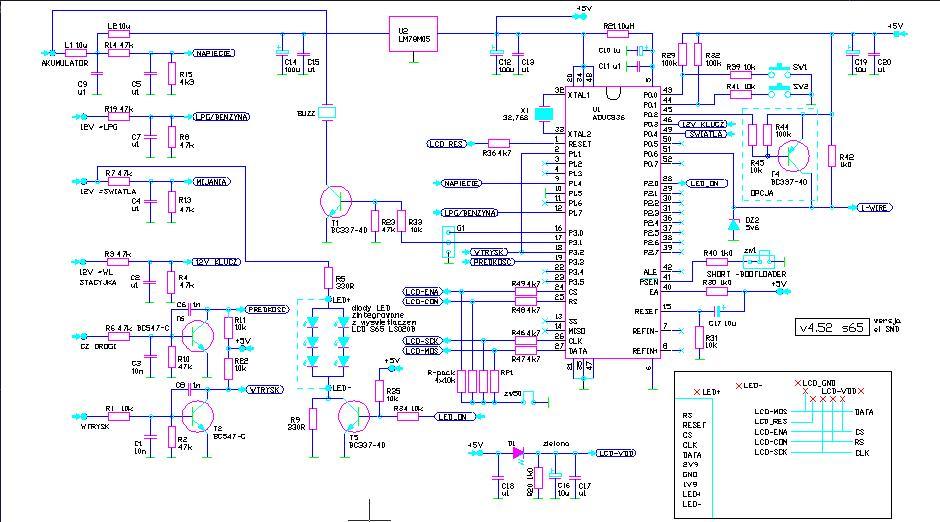Click the D1 zielona LED diode
Image resolution: width=940 pixels, height=522 pixels.
coord(517,452)
